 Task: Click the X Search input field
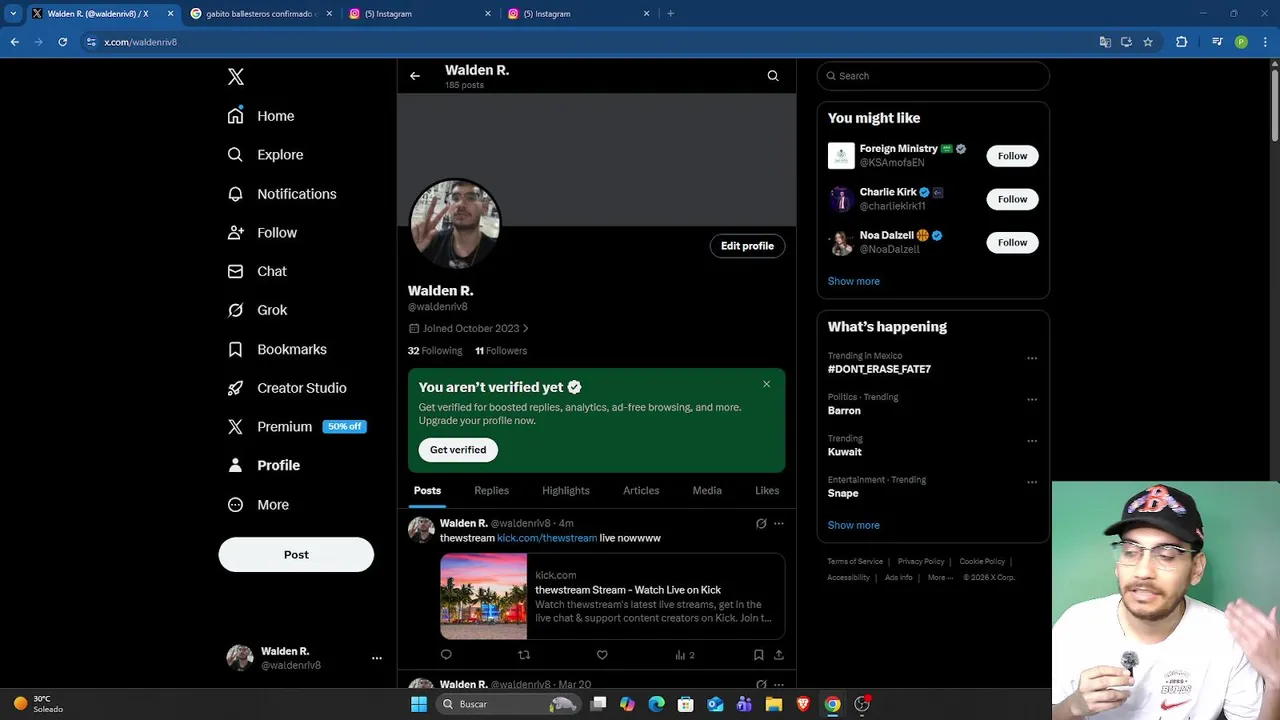[x=933, y=76]
